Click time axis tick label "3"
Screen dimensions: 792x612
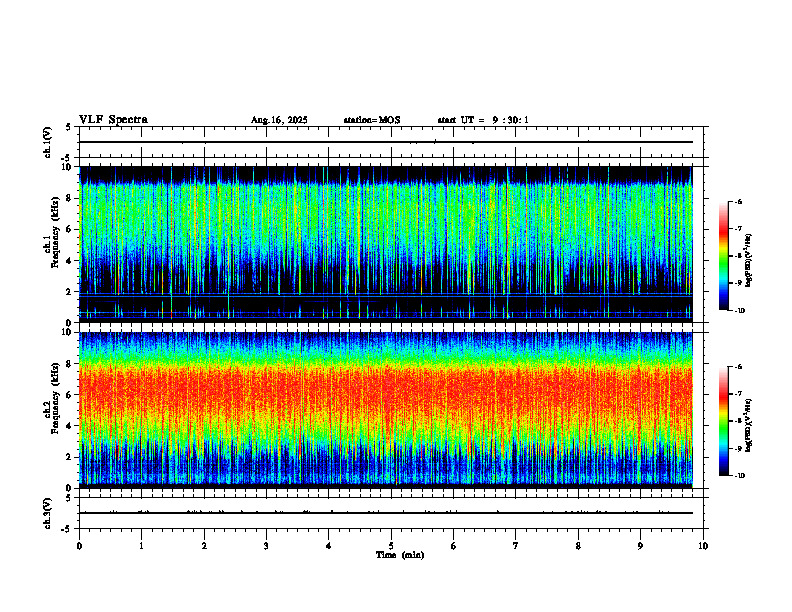pos(266,546)
